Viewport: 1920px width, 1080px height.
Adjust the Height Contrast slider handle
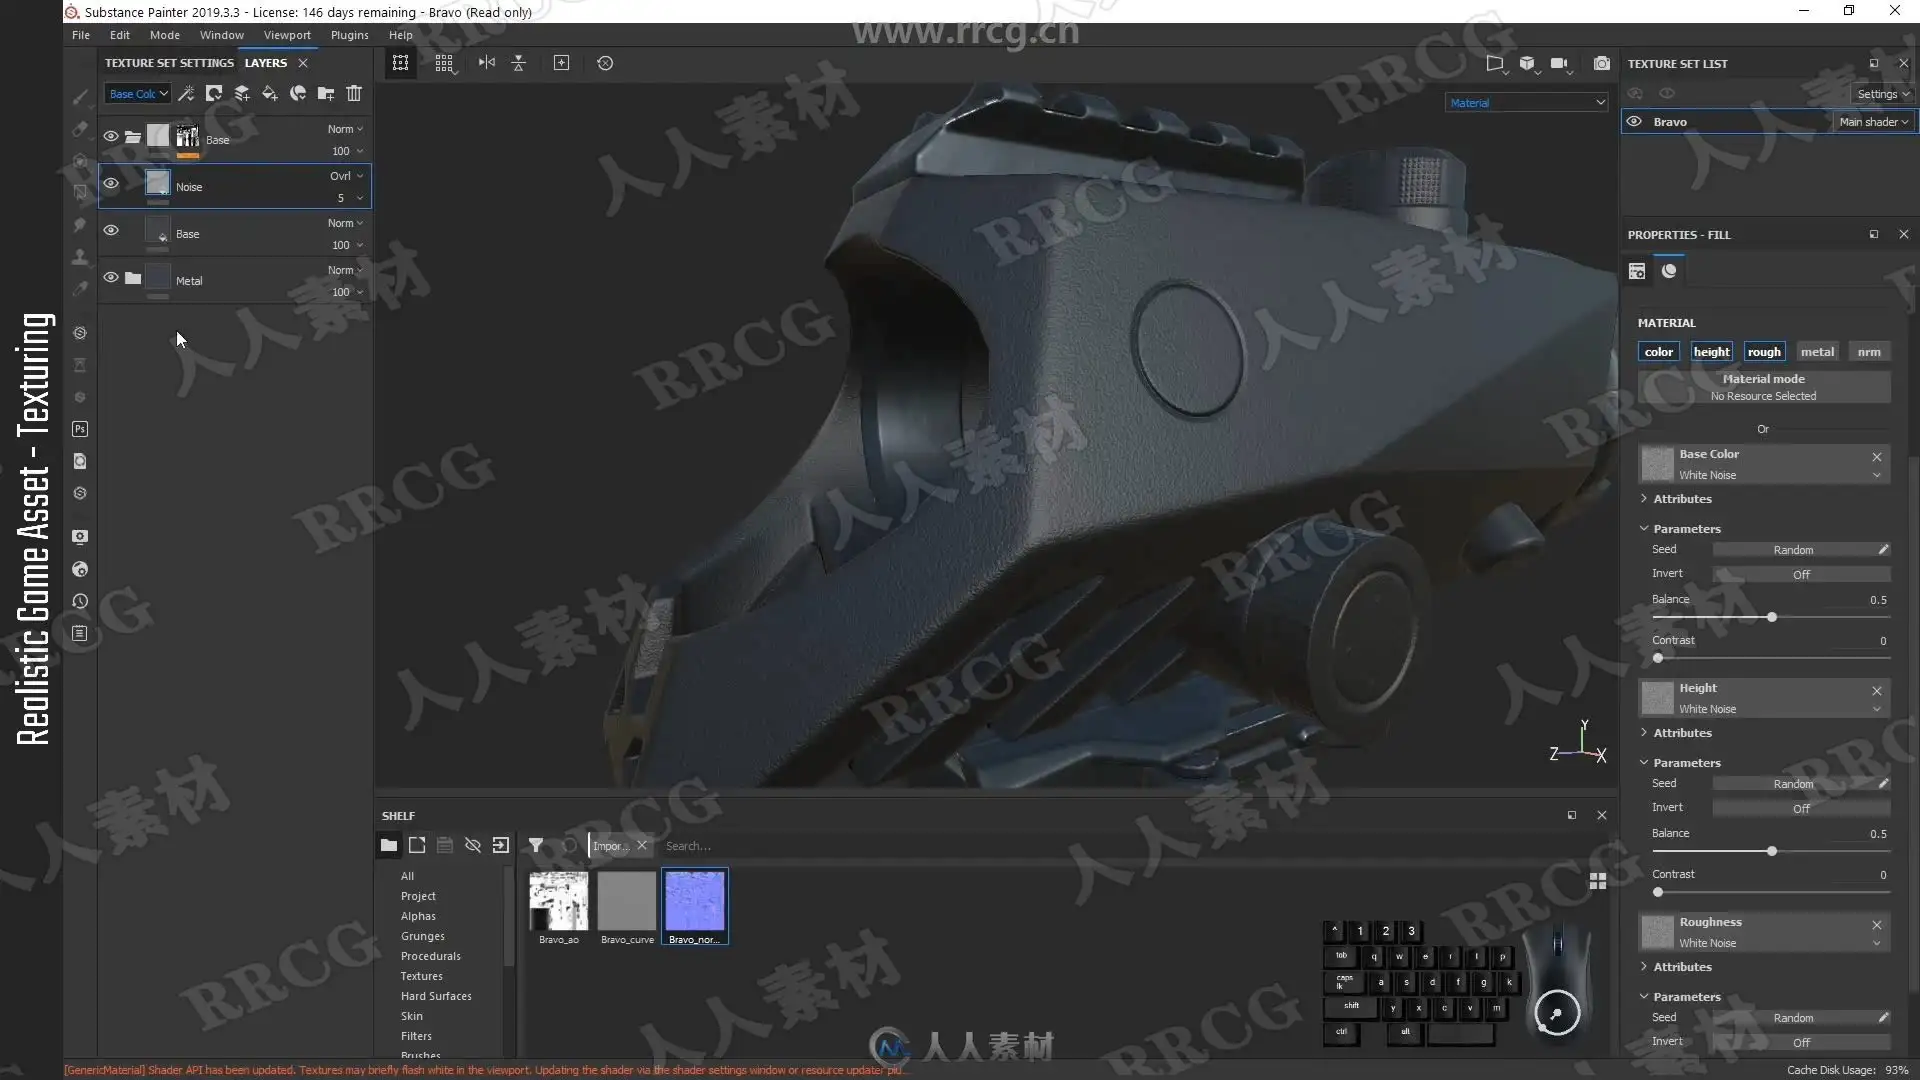click(x=1658, y=892)
